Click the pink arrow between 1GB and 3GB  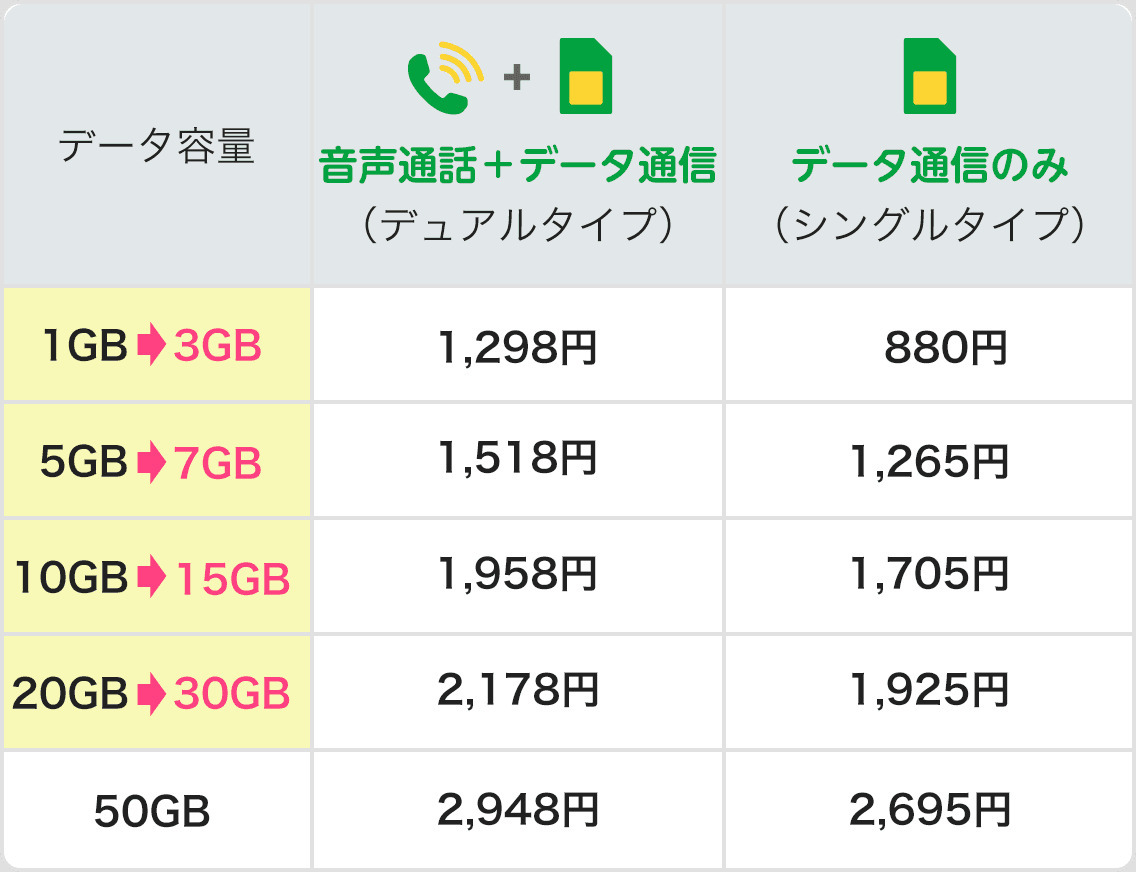click(151, 347)
